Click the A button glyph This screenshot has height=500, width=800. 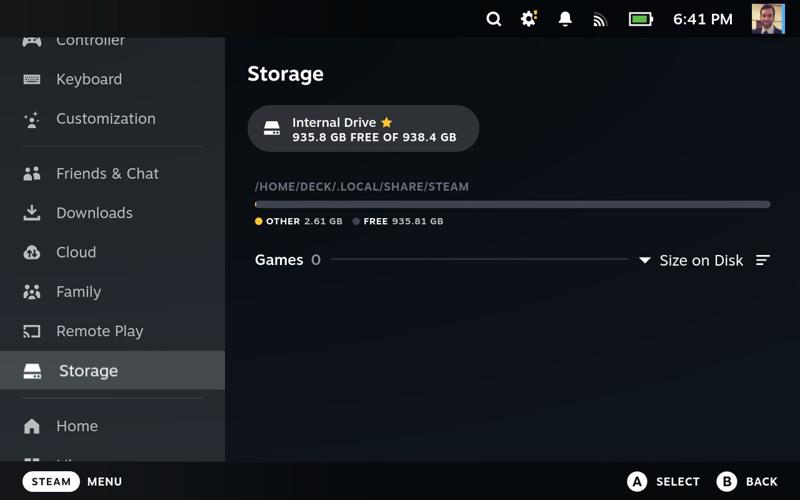coord(637,482)
